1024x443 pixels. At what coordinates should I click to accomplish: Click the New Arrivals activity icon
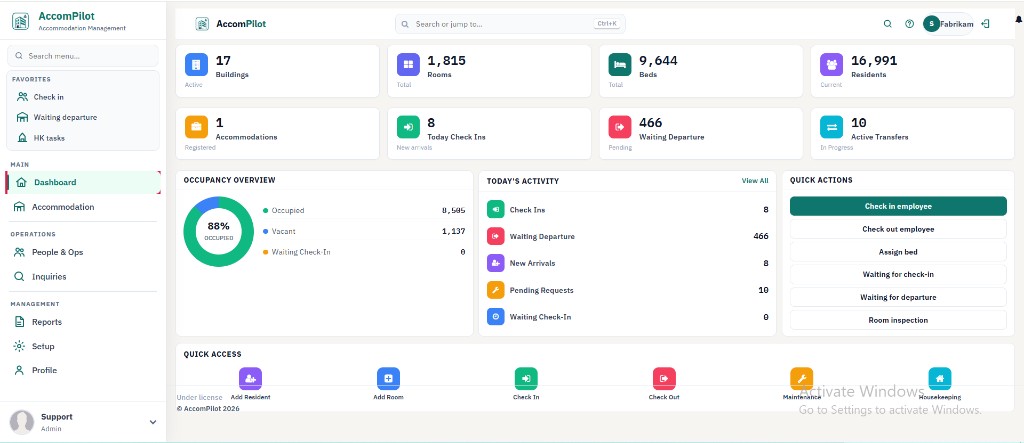(x=496, y=263)
